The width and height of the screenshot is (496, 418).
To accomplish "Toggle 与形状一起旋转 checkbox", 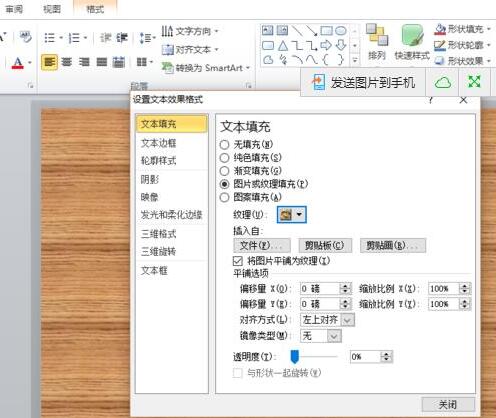I will pyautogui.click(x=237, y=373).
